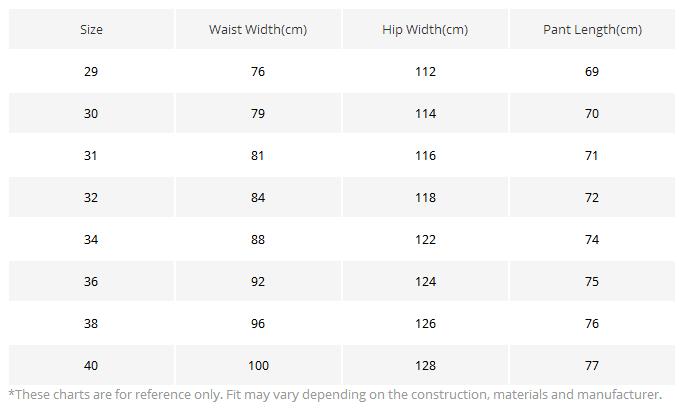Select the waist width value 84
The height and width of the screenshot is (408, 682).
coord(258,198)
